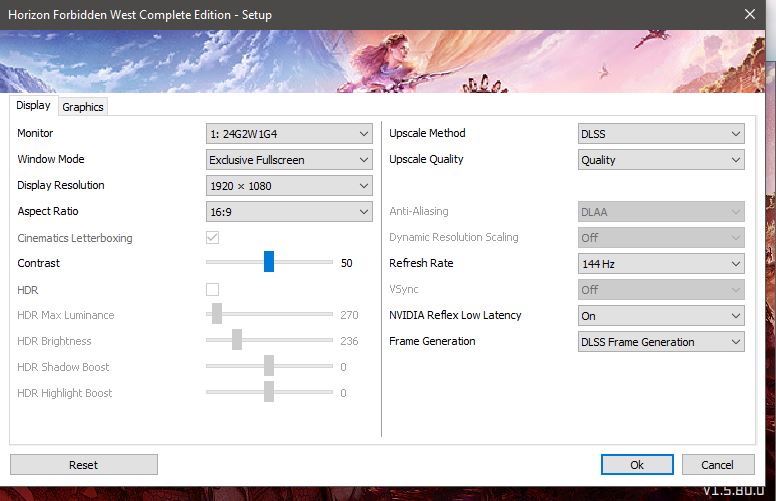The height and width of the screenshot is (501, 776).
Task: Click the Frame Generation label
Action: coord(432,341)
